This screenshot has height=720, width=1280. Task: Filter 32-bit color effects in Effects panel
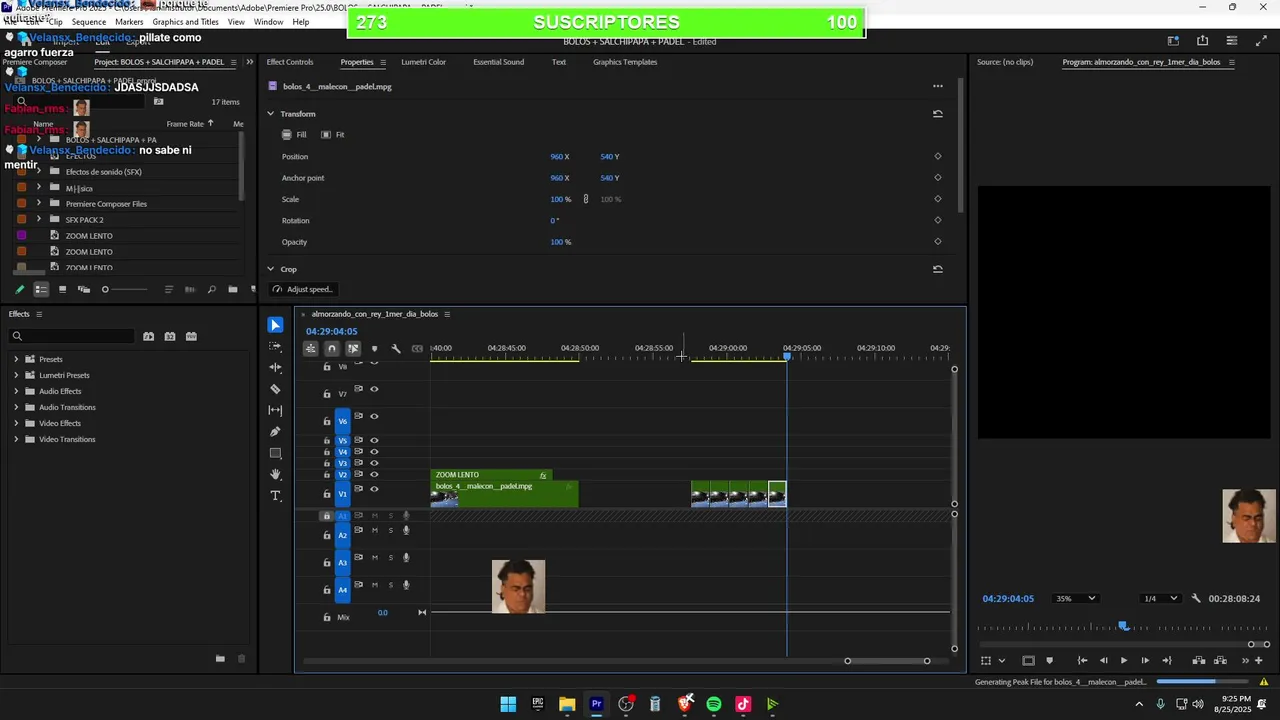pyautogui.click(x=170, y=336)
